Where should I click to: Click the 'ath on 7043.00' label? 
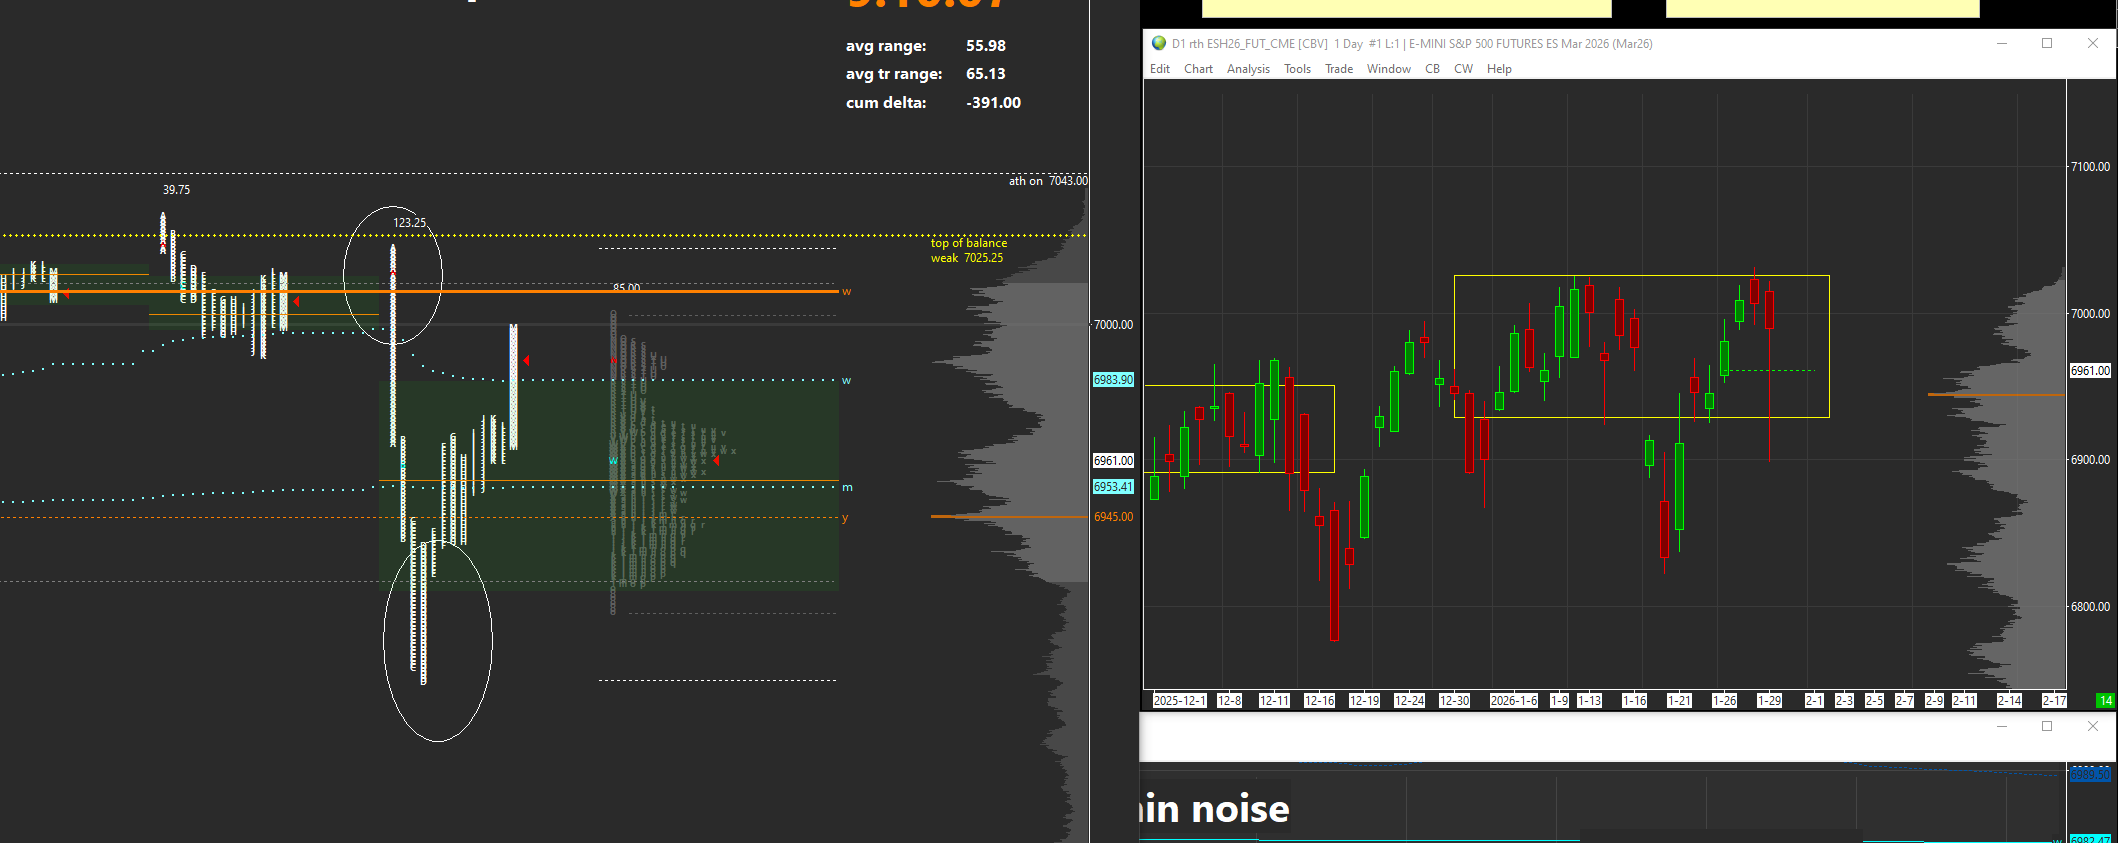[1048, 181]
